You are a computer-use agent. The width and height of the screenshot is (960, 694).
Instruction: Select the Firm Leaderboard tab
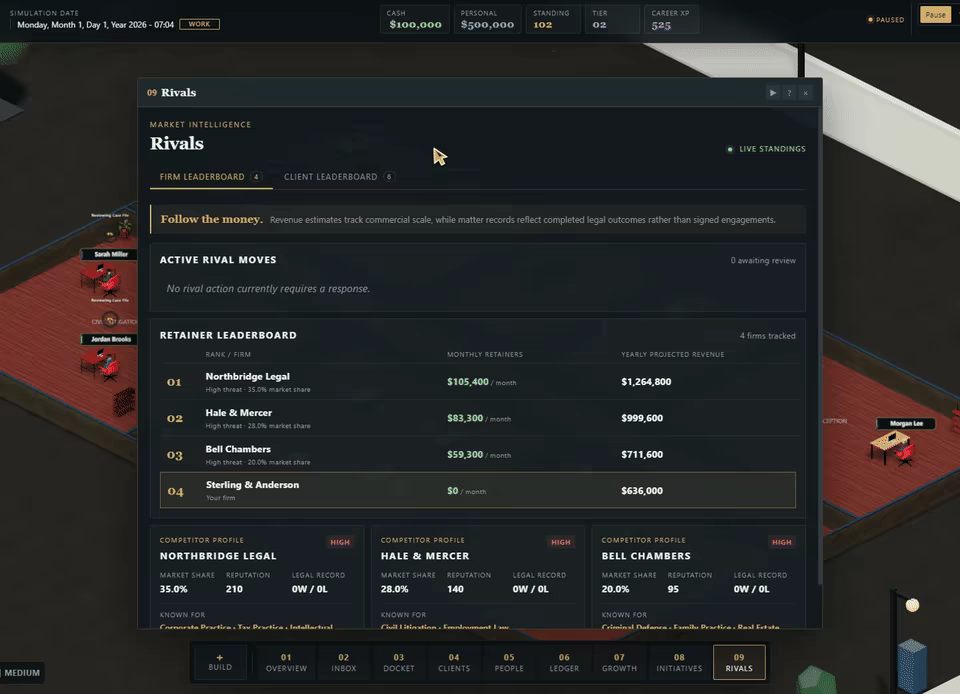(211, 177)
